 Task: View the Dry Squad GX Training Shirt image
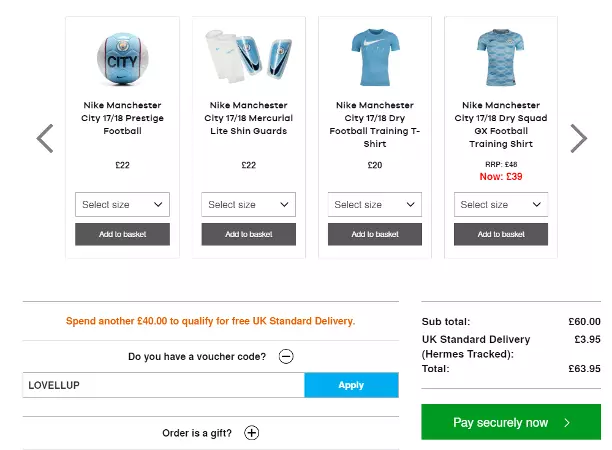[501, 57]
